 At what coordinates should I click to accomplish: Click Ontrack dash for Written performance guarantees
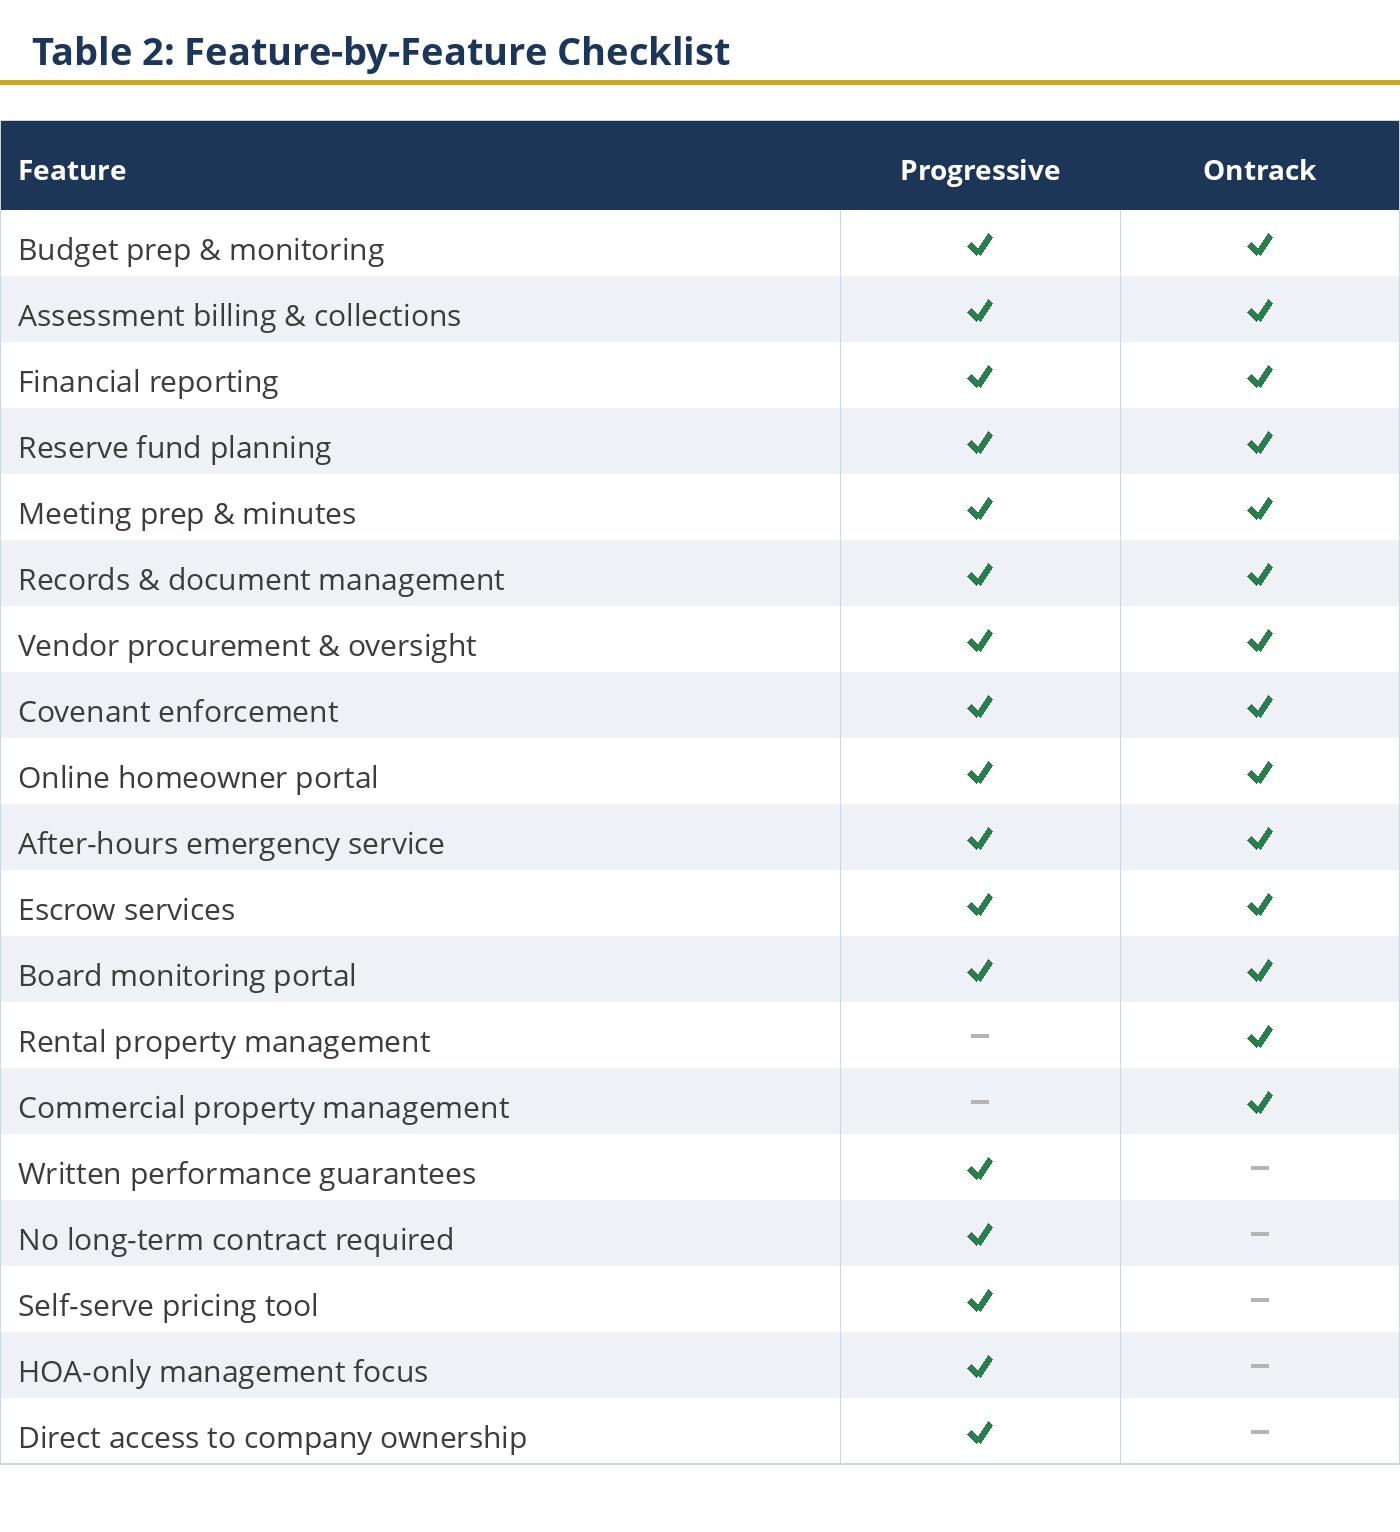[1260, 1168]
